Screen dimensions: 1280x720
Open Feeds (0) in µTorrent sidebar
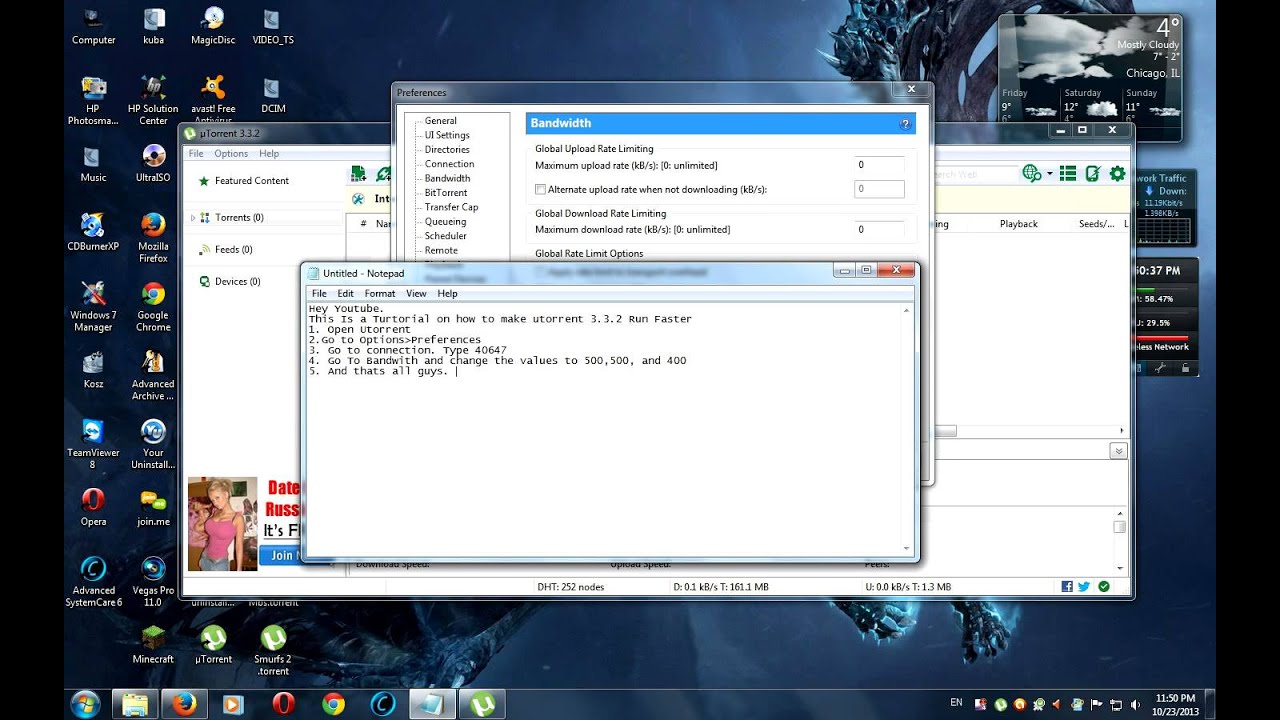(226, 249)
